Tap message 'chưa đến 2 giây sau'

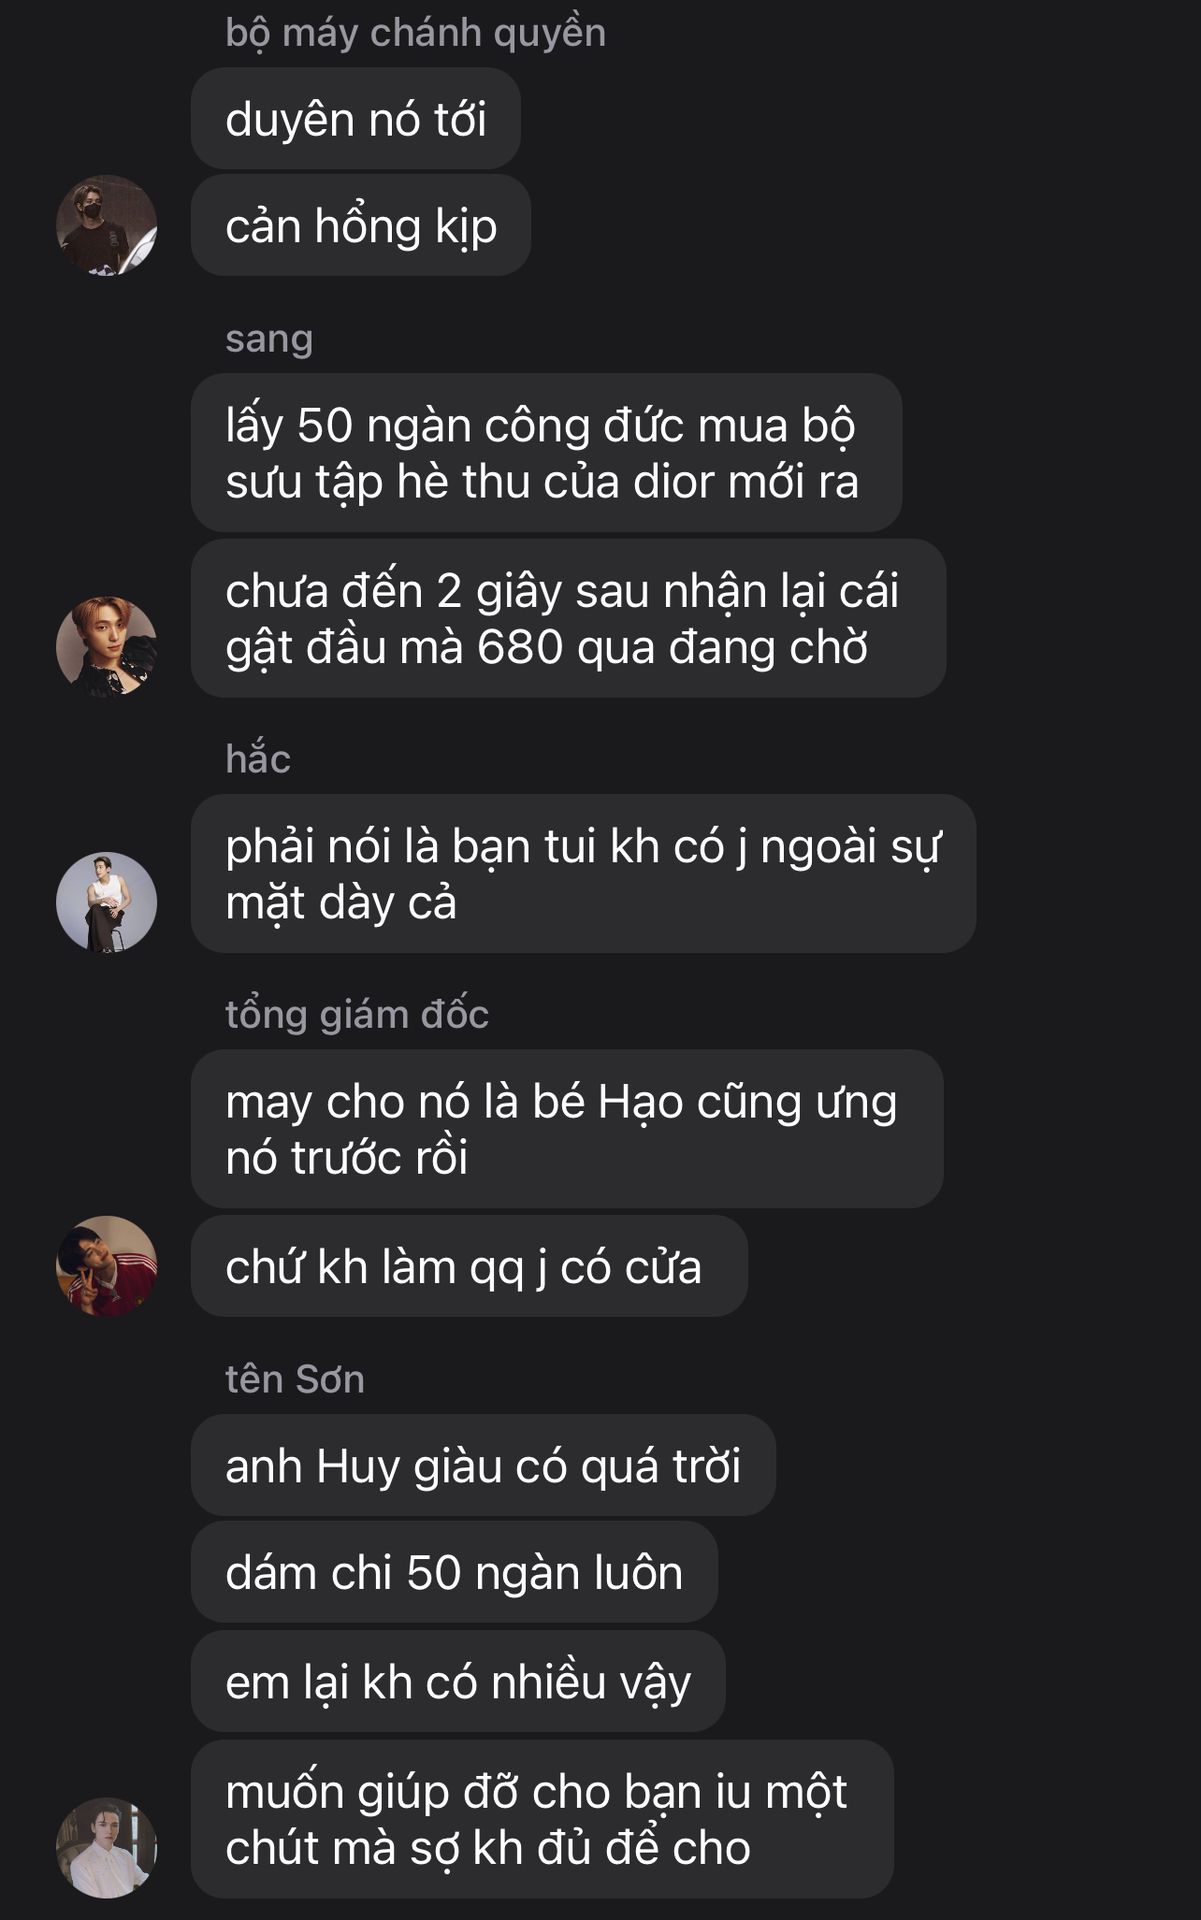[x=568, y=618]
